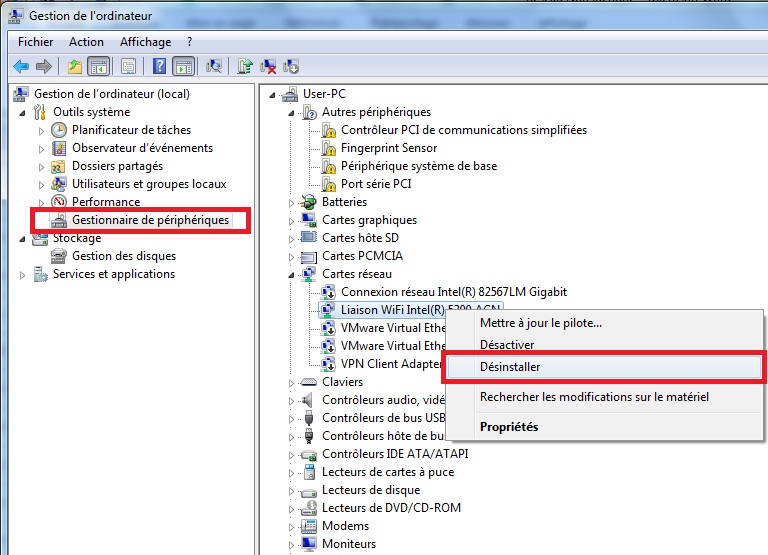The image size is (768, 555).
Task: Click the properties sheet toolbar icon
Action: point(128,67)
